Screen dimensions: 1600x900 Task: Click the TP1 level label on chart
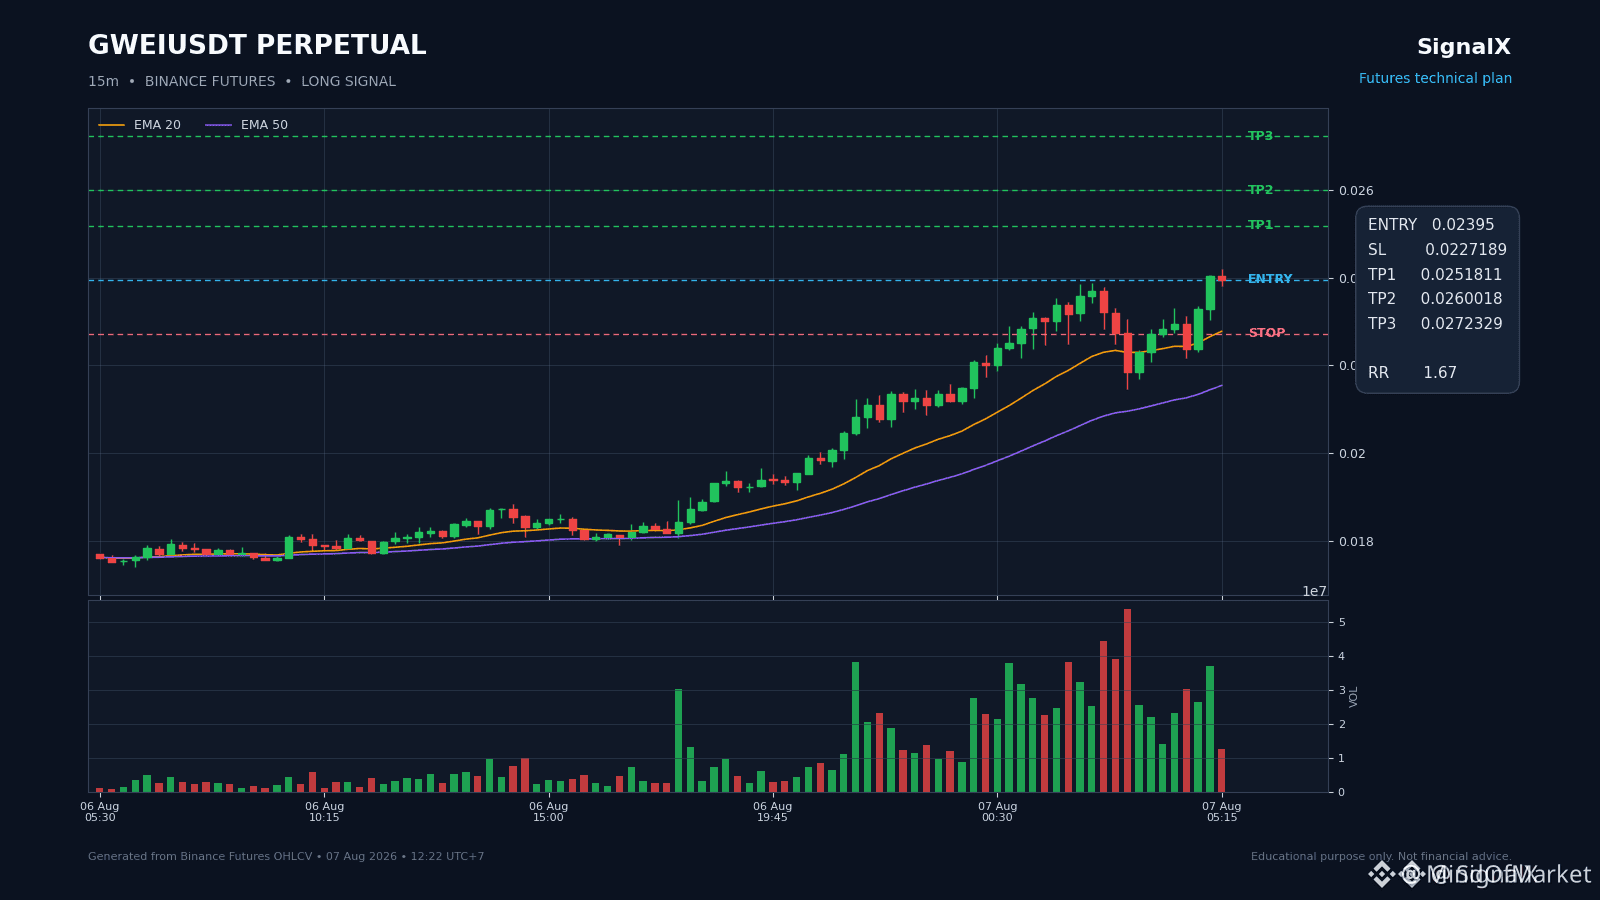click(x=1260, y=226)
